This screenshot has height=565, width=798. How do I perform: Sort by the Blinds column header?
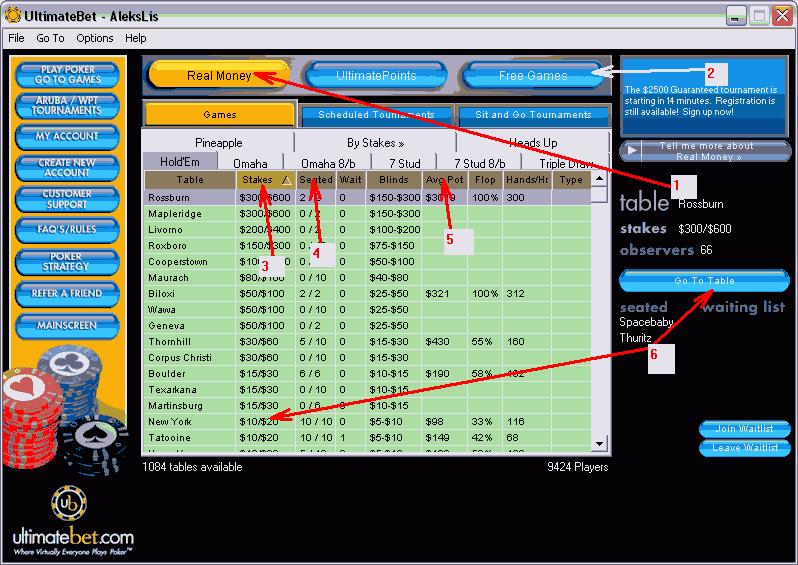point(394,180)
